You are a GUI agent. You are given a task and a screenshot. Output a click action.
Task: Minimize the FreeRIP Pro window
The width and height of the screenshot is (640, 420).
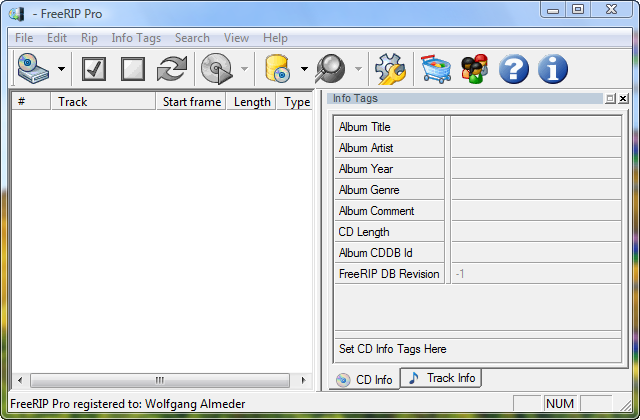553,9
